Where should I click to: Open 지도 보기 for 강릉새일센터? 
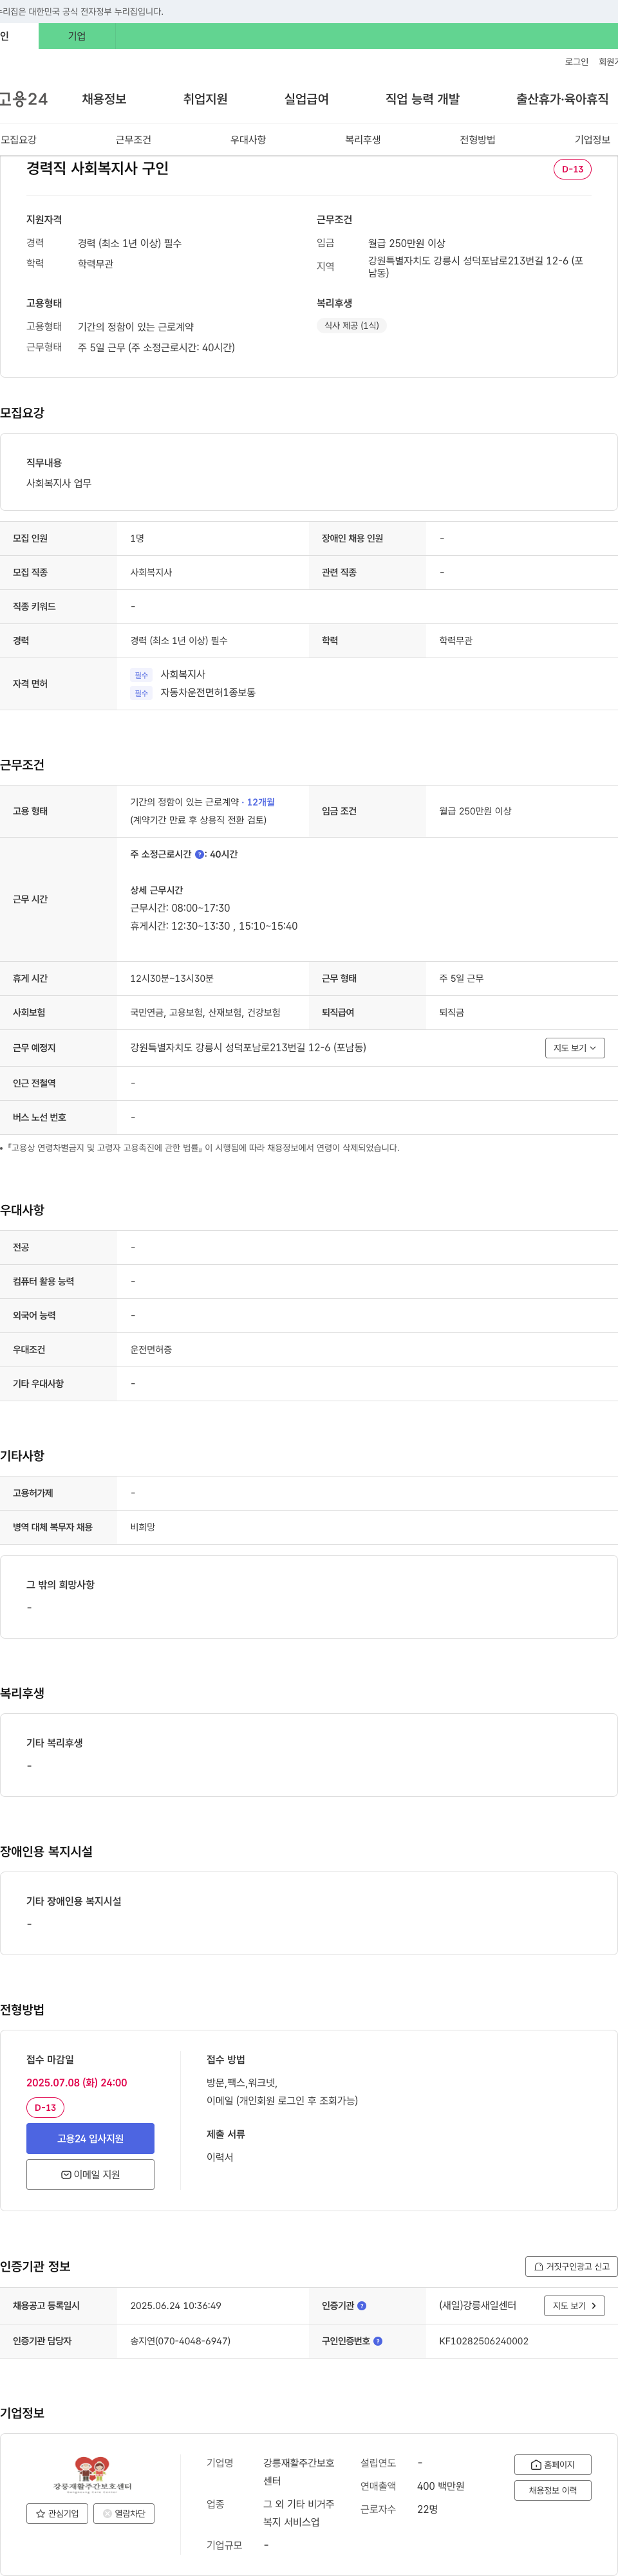click(x=574, y=2306)
